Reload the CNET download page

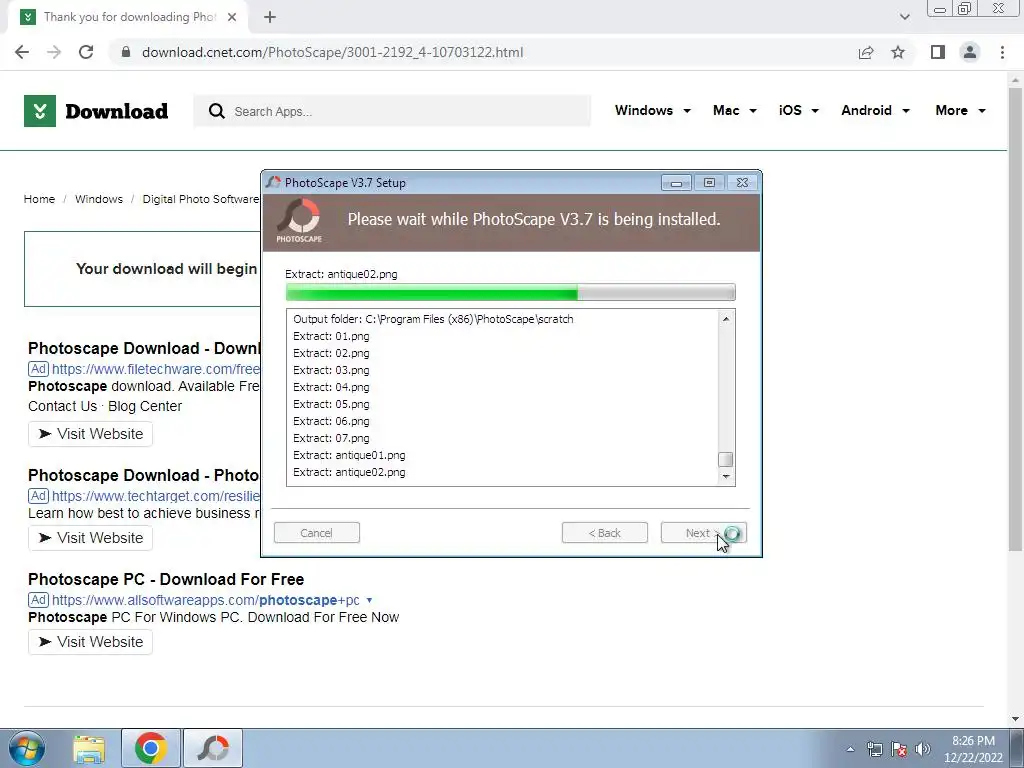86,52
